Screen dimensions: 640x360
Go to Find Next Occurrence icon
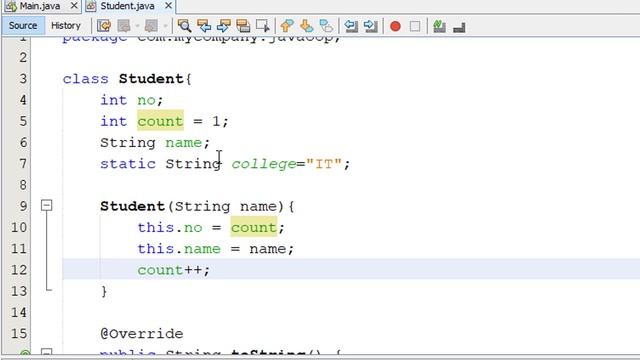coord(223,26)
